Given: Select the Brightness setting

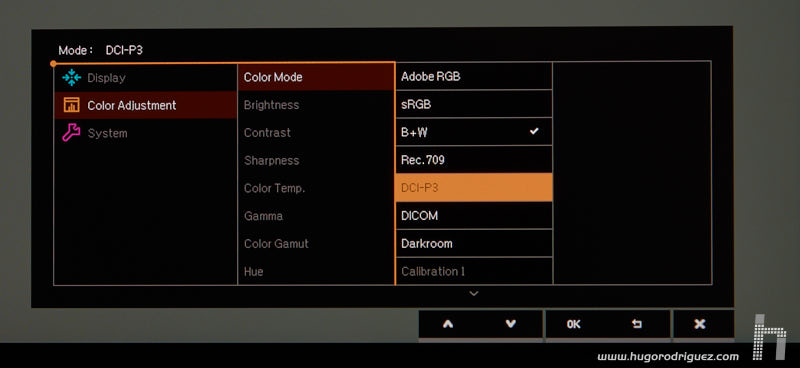Looking at the screenshot, I should 316,105.
